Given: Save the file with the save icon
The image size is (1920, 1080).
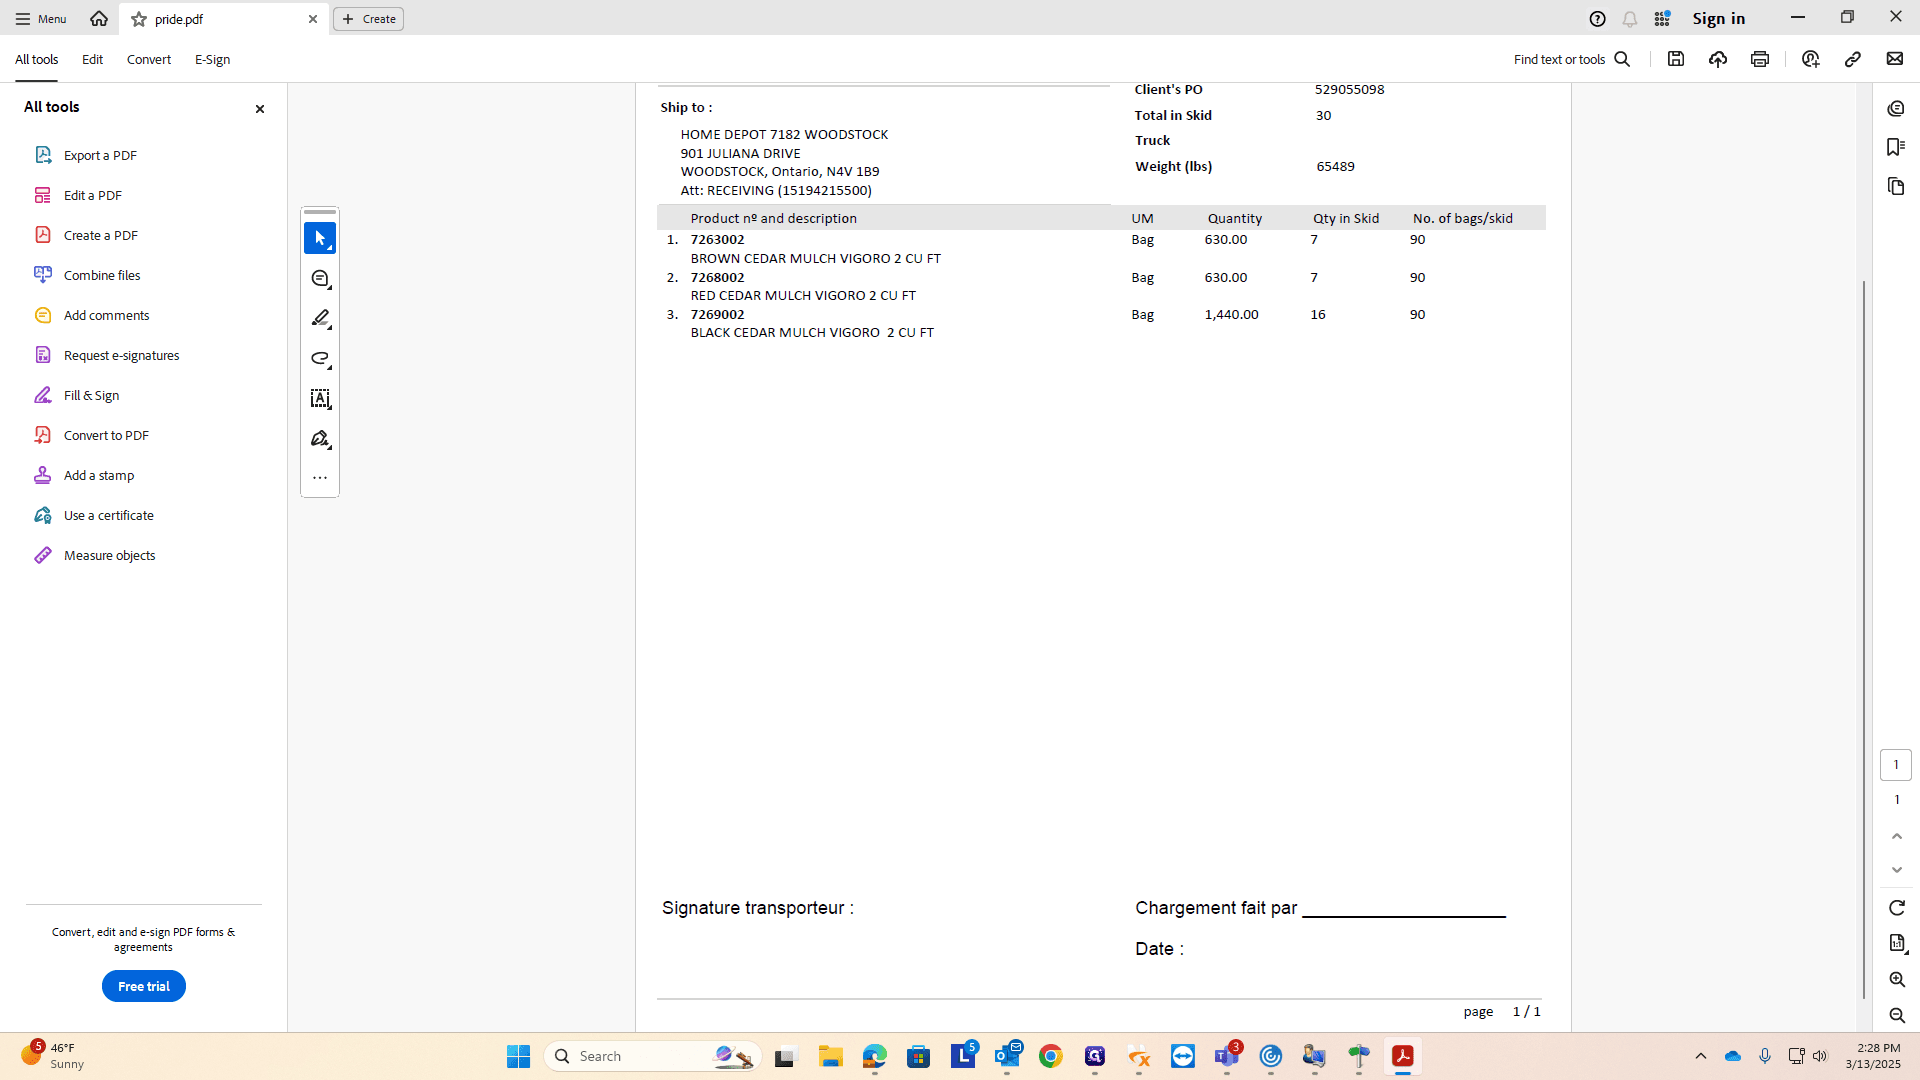Looking at the screenshot, I should tap(1676, 59).
